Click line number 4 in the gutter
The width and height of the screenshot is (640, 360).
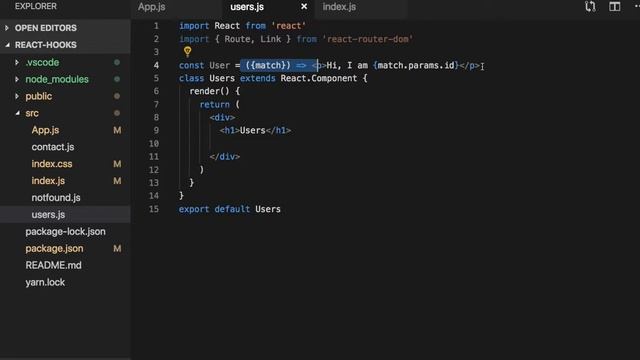pos(156,65)
